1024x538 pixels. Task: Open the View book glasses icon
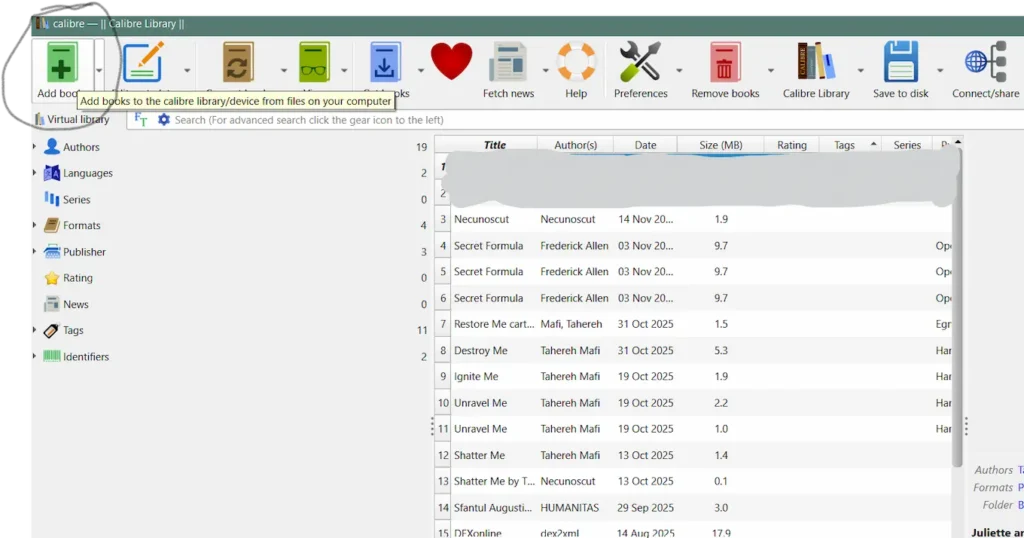pyautogui.click(x=314, y=62)
